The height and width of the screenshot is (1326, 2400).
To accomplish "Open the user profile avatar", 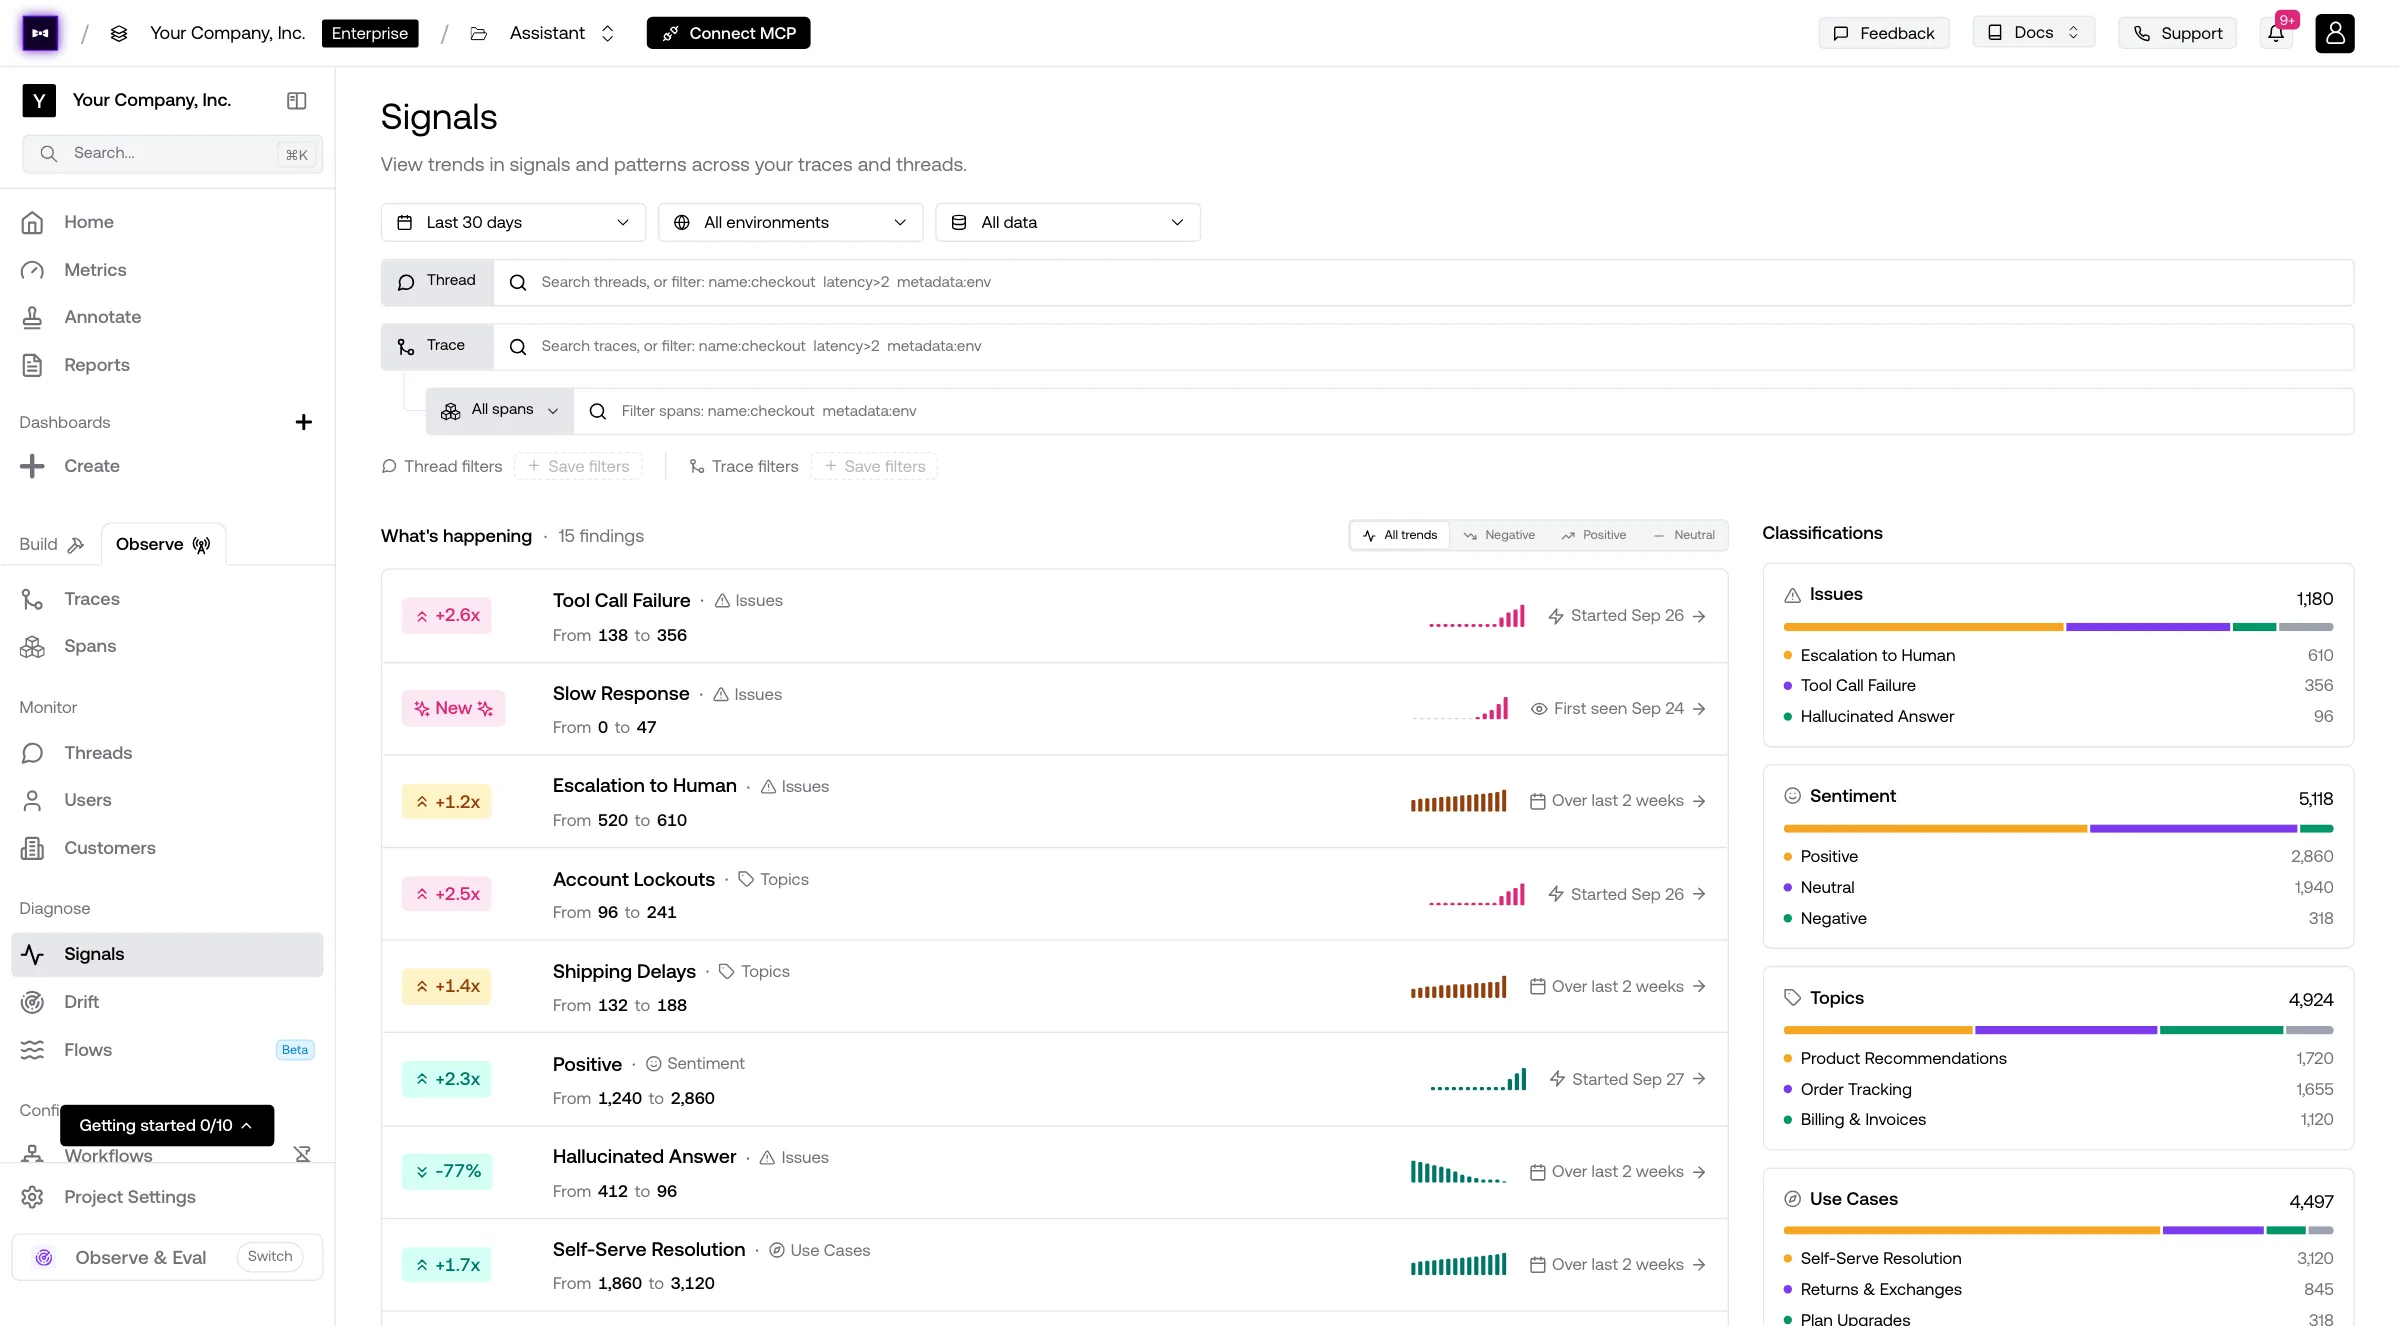I will (2335, 33).
